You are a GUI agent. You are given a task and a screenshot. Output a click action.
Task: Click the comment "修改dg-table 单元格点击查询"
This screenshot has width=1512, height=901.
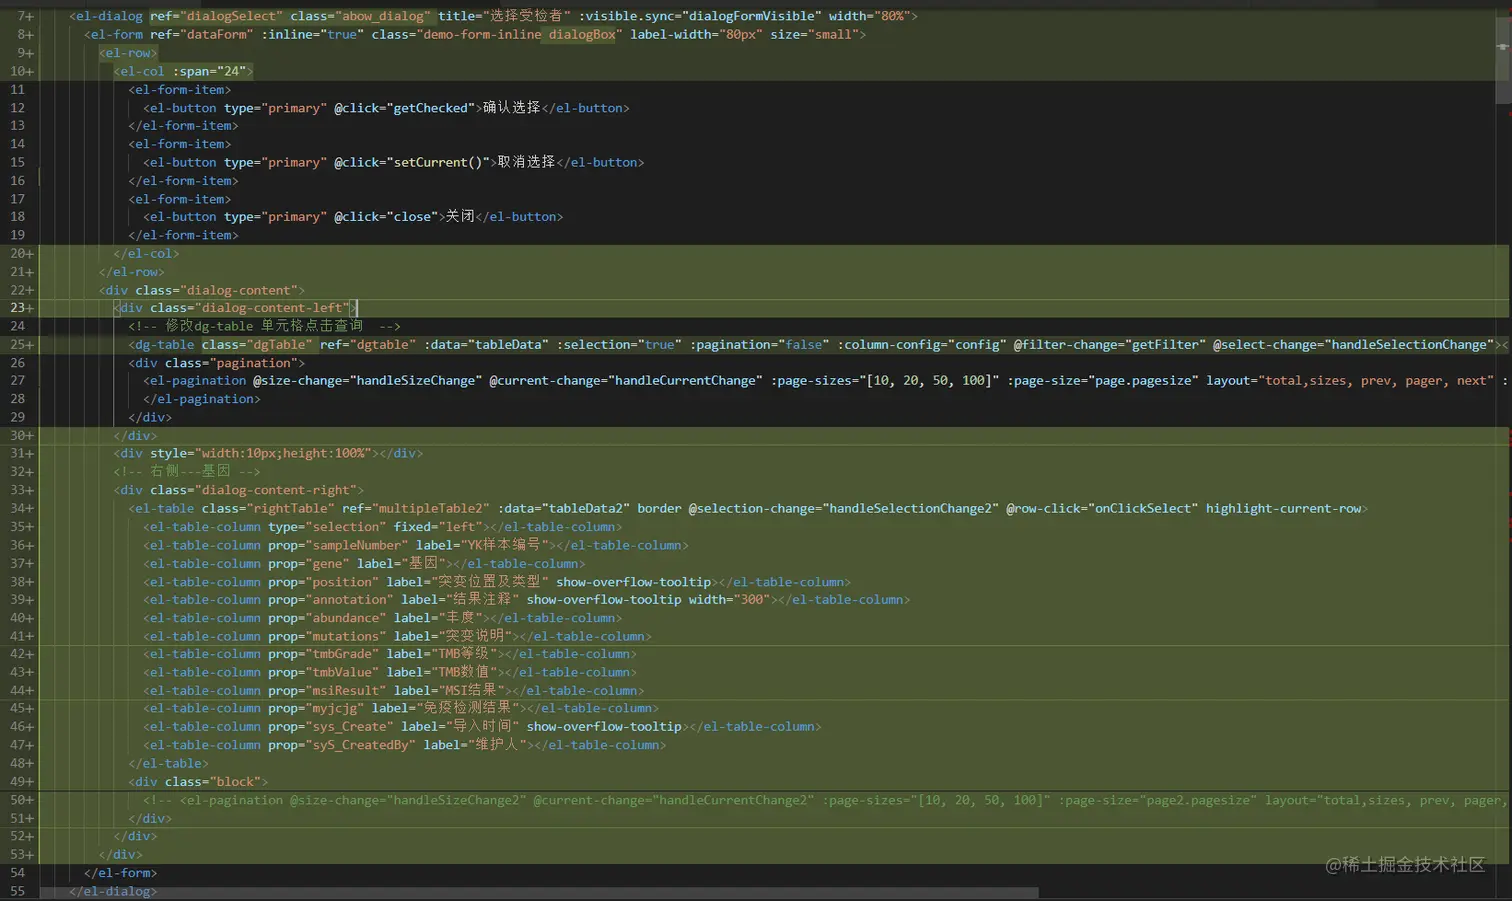(x=264, y=326)
